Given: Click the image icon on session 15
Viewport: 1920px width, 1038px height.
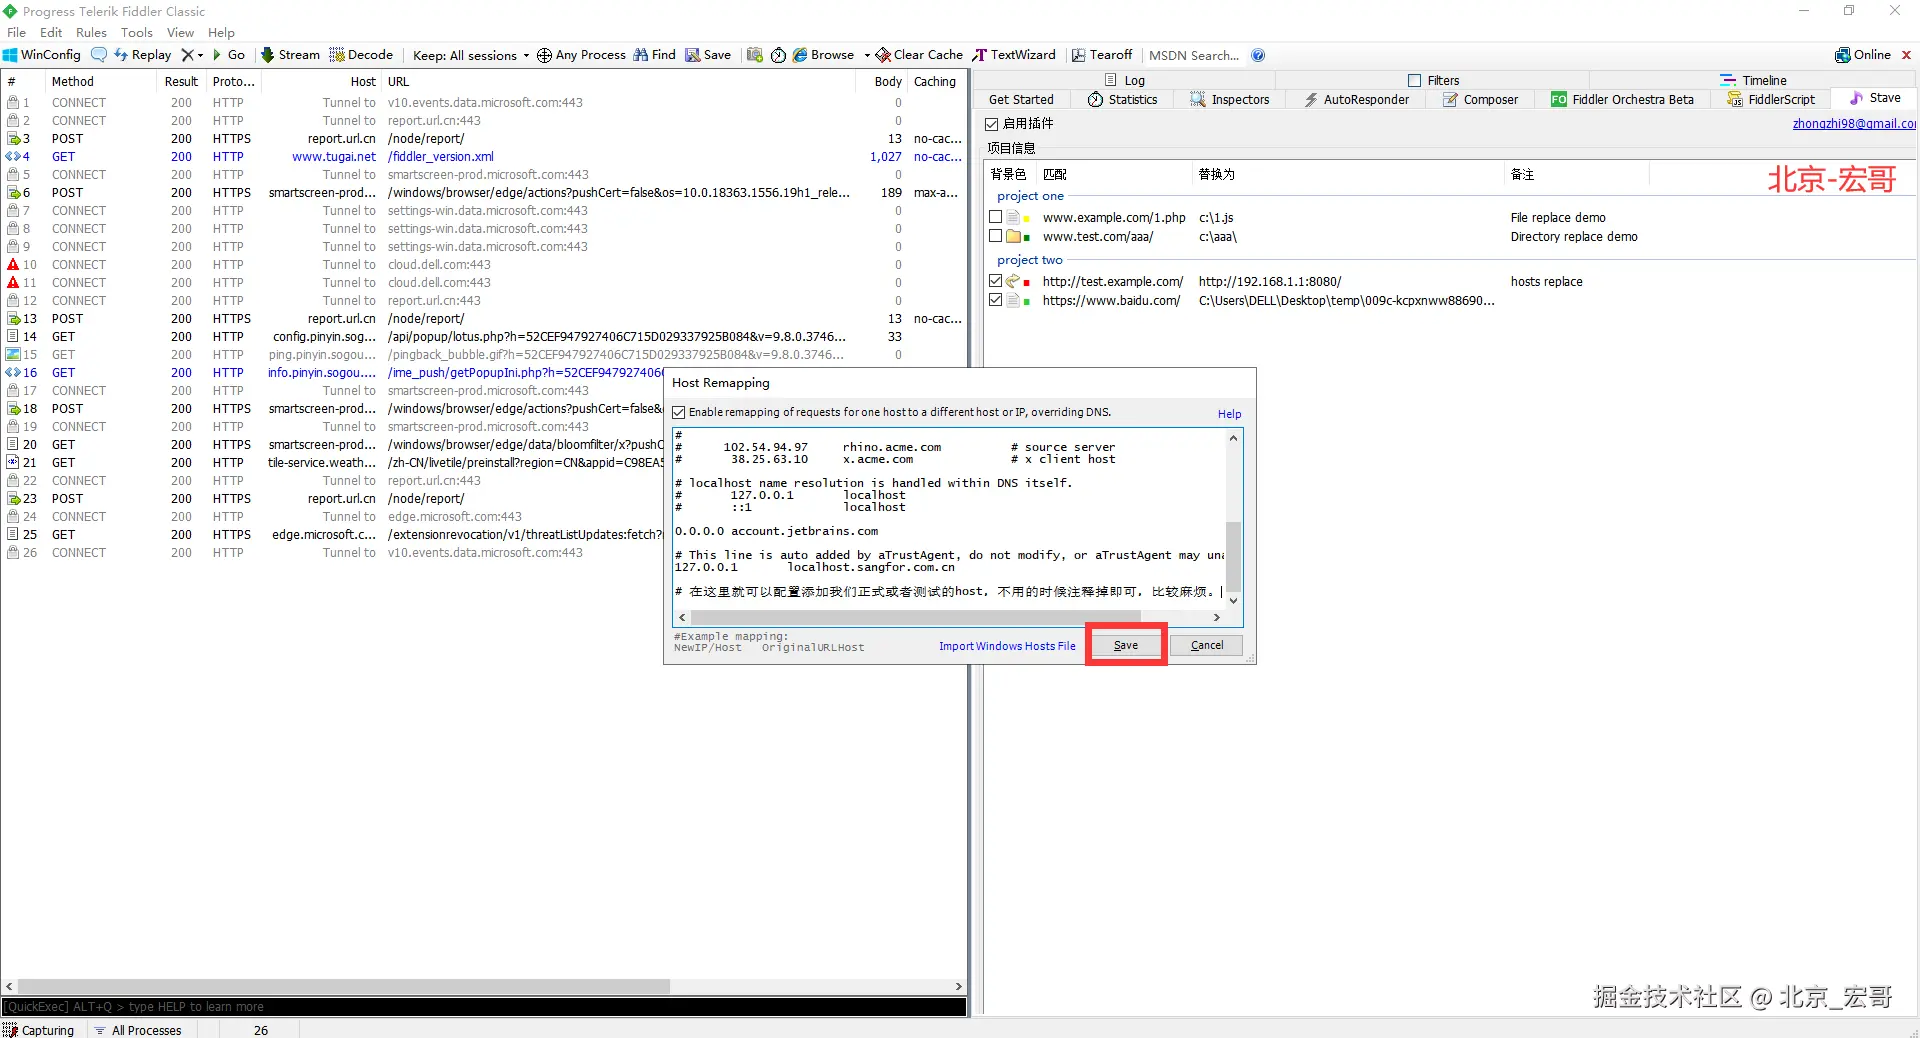Looking at the screenshot, I should (13, 355).
